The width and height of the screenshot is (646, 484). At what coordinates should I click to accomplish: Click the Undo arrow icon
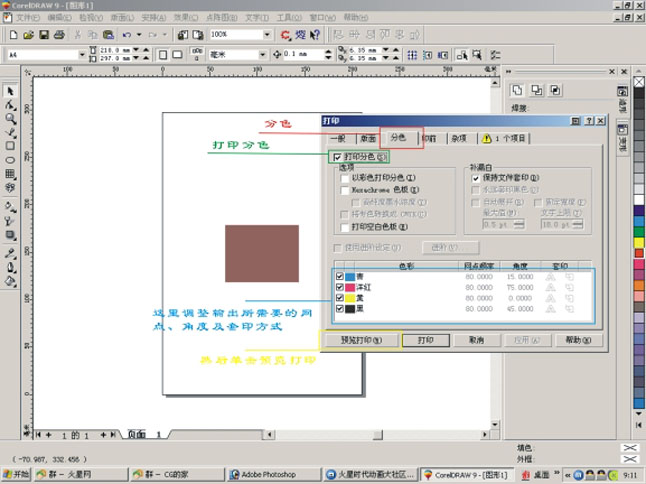pyautogui.click(x=126, y=35)
